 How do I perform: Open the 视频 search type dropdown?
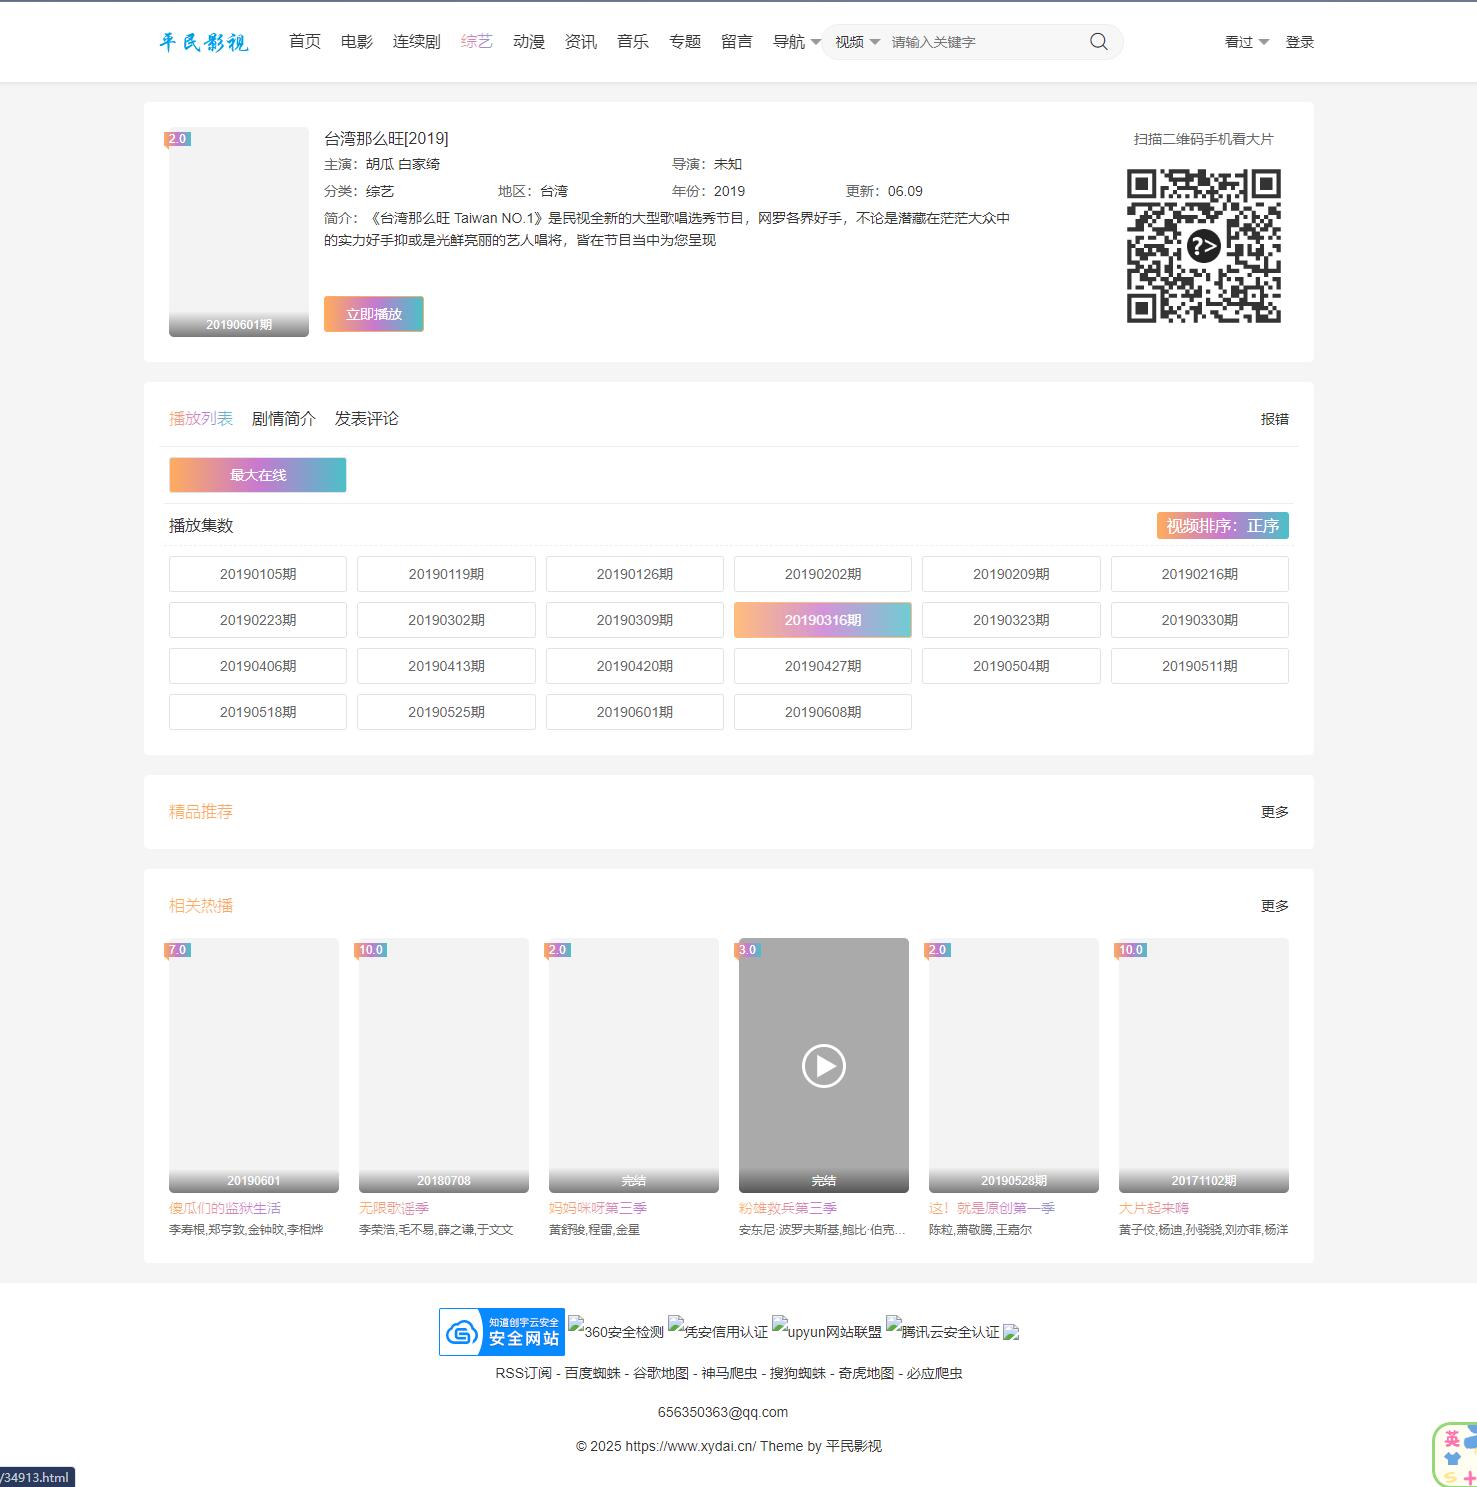point(857,42)
